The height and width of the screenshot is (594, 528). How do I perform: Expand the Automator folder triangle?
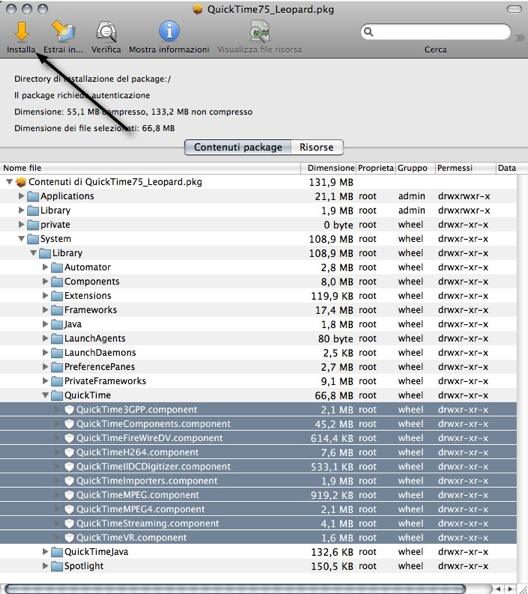pos(45,267)
